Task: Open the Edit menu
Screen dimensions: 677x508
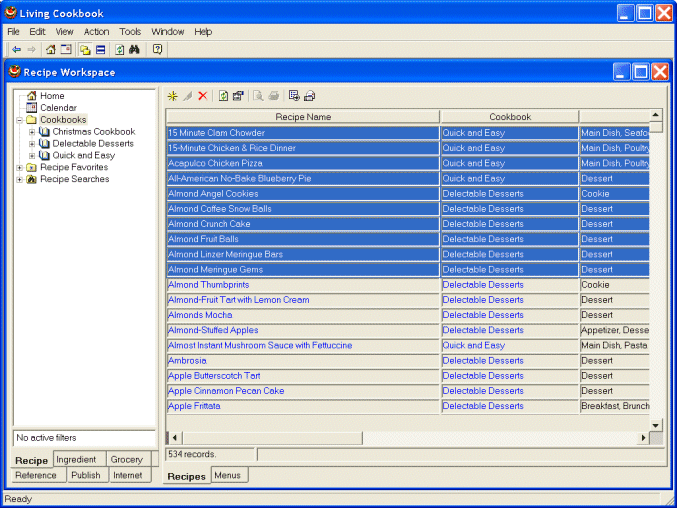Action: pos(37,32)
